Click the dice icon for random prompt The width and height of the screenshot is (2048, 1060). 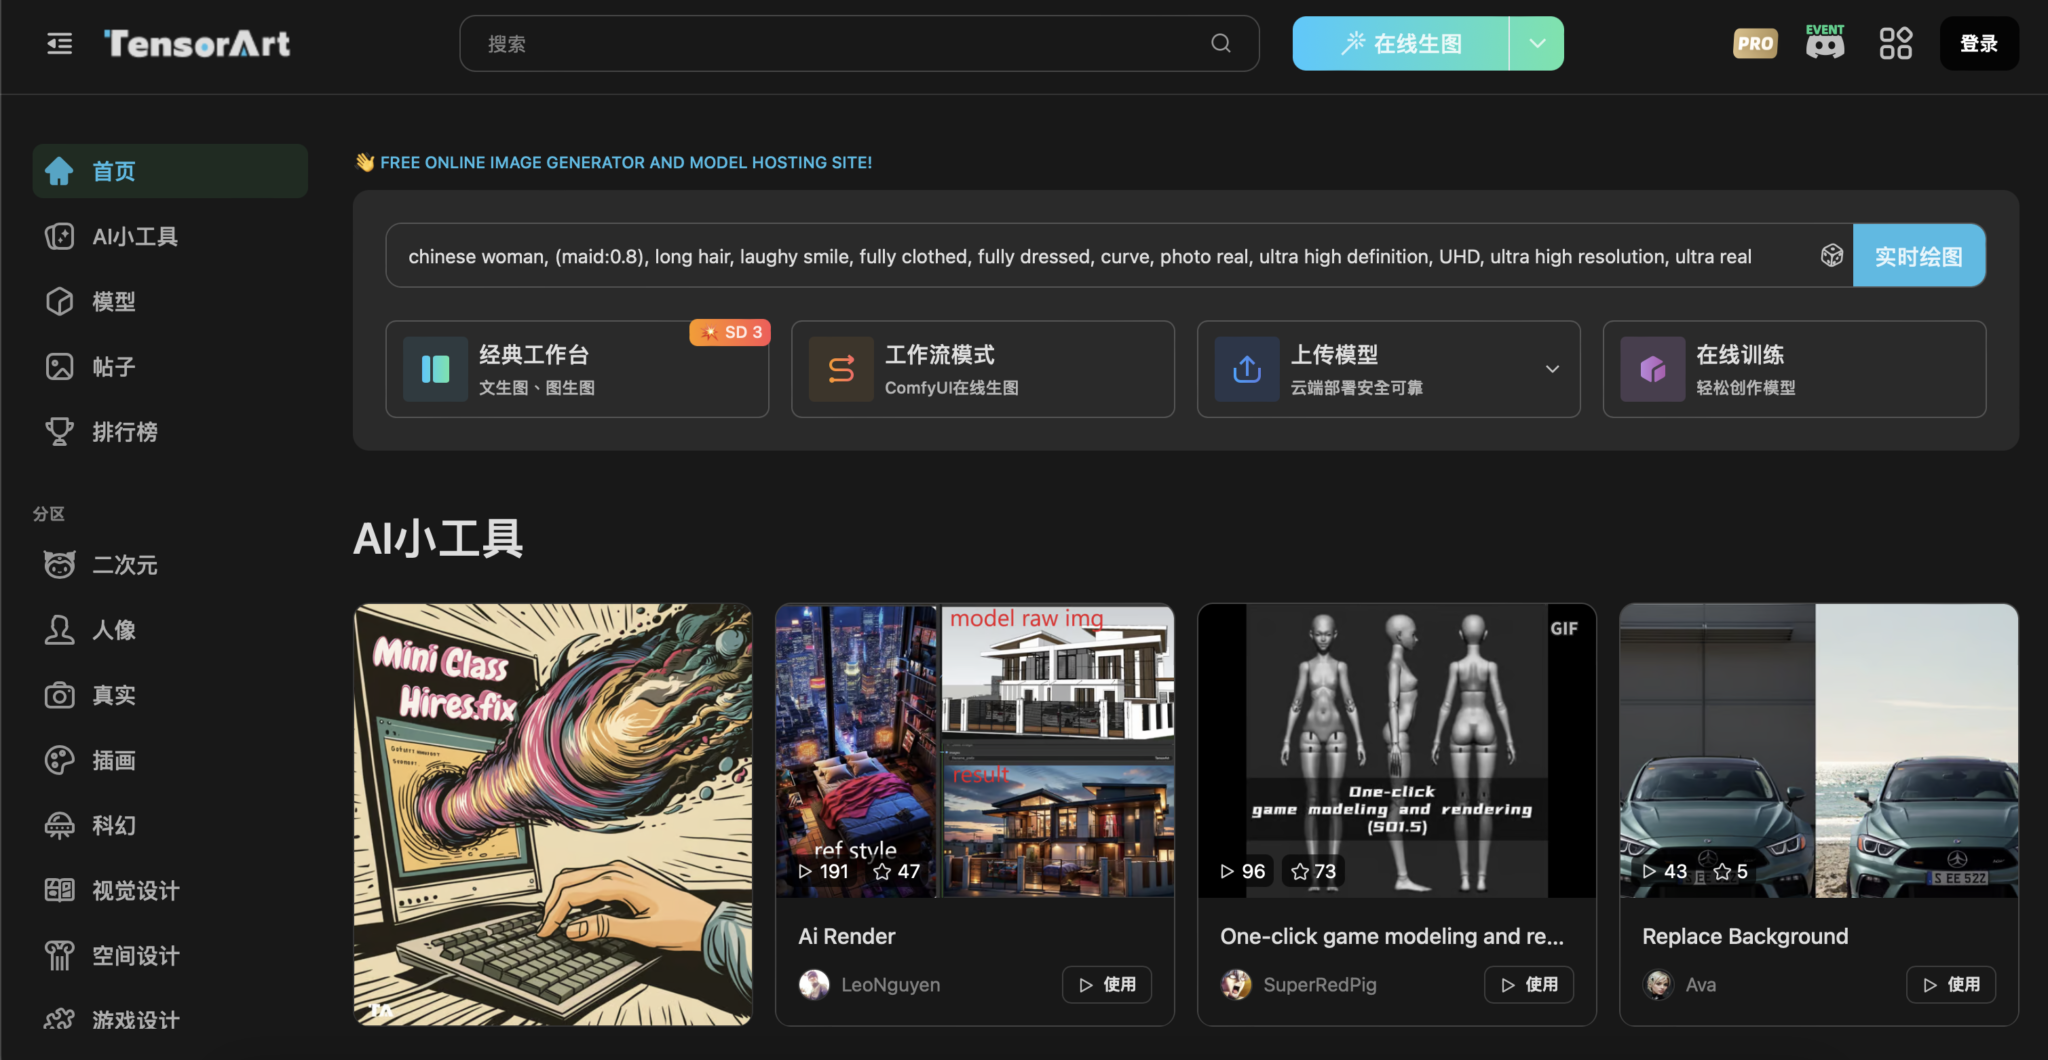tap(1831, 255)
